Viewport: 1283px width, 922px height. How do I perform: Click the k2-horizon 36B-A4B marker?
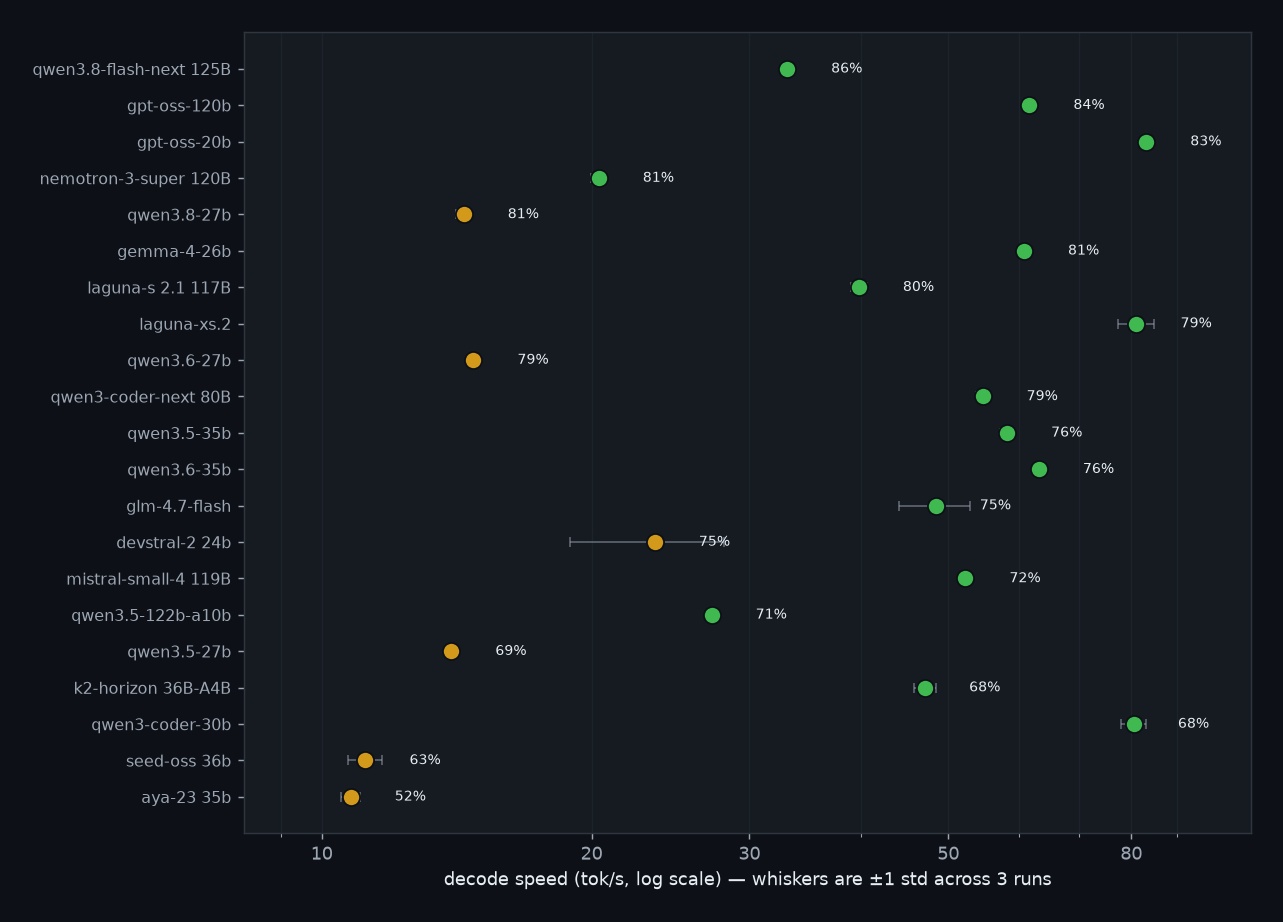(925, 688)
